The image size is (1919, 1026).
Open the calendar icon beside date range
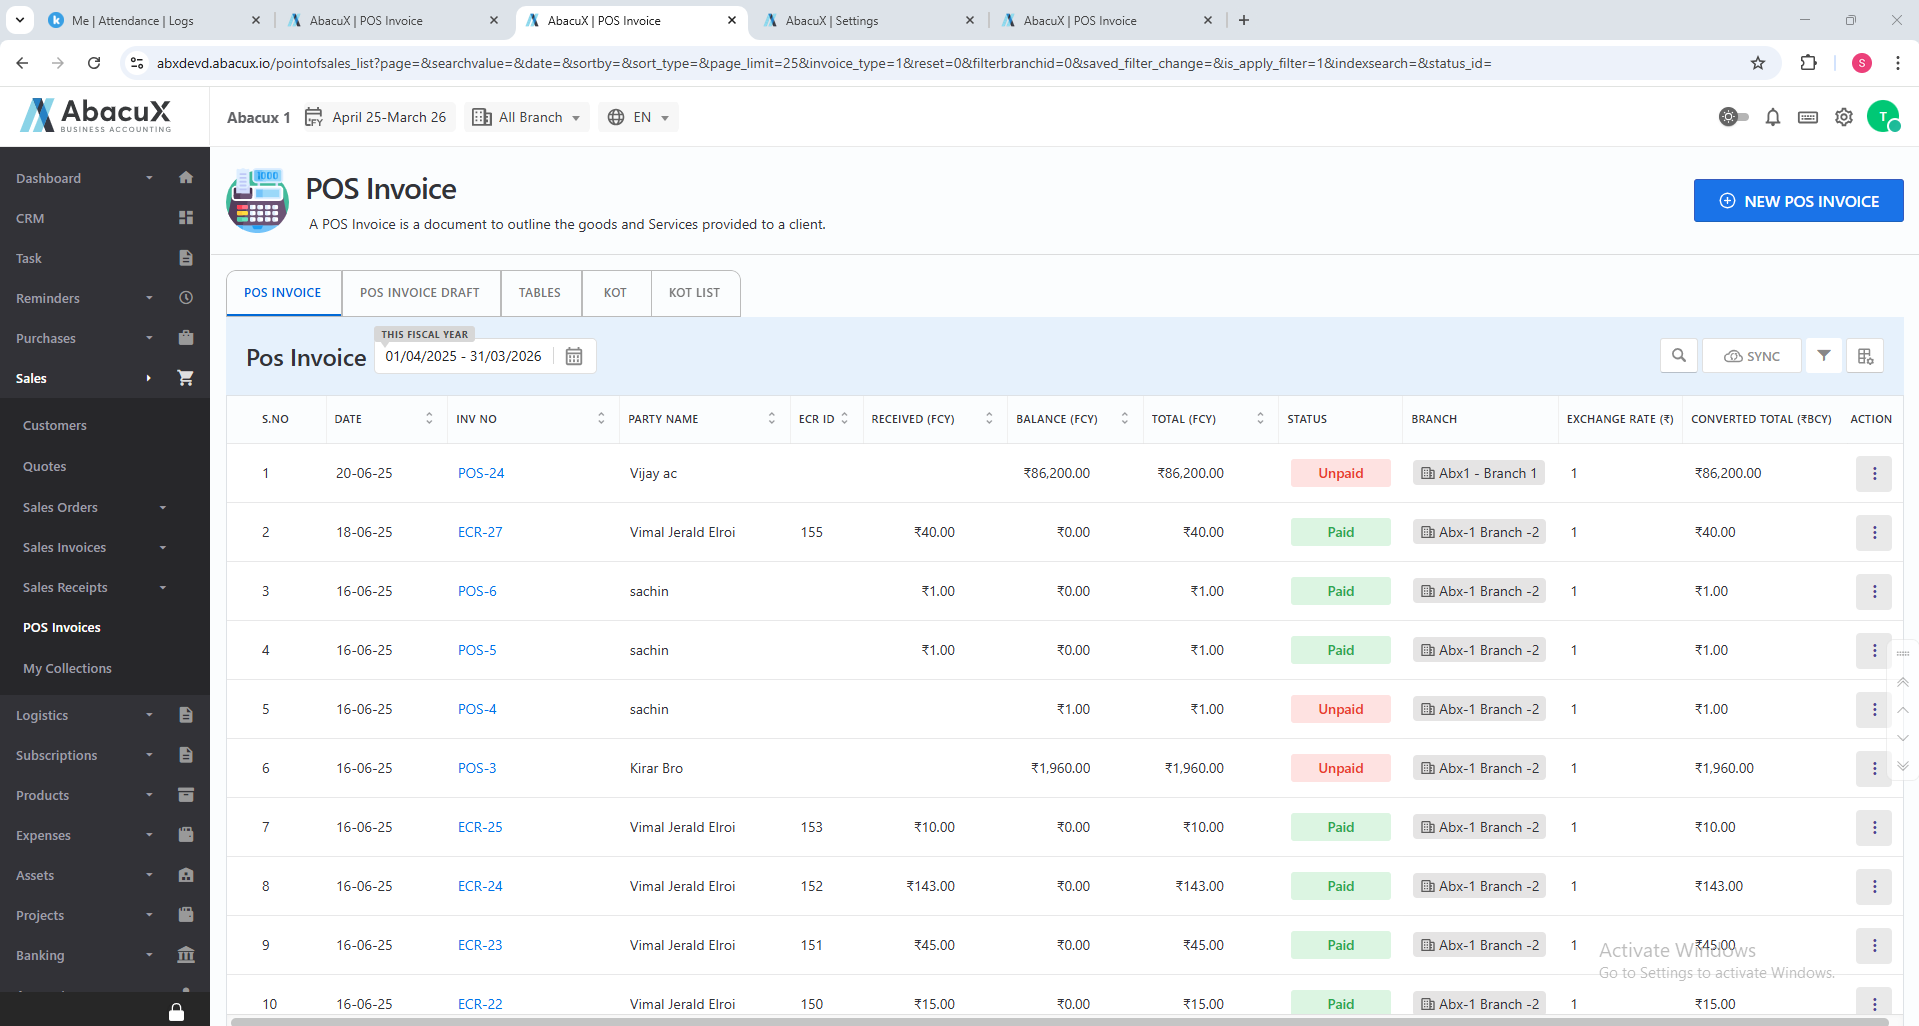pyautogui.click(x=574, y=357)
